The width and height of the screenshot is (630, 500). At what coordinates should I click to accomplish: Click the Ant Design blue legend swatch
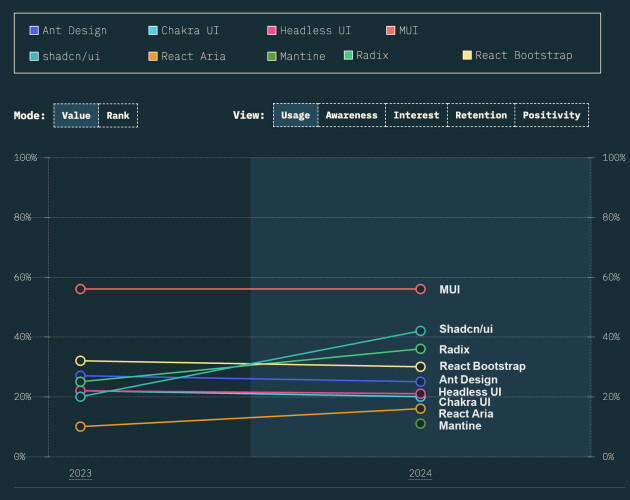tap(34, 31)
